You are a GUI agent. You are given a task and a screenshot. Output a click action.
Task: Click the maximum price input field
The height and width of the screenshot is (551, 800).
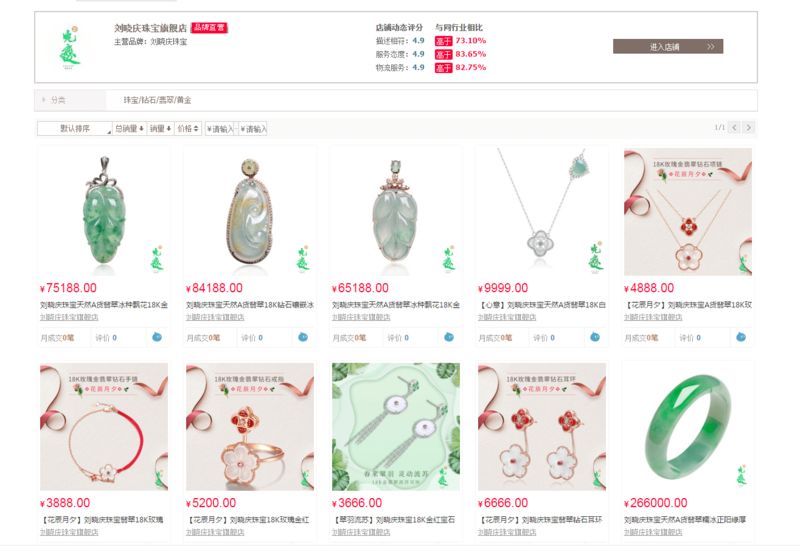[253, 129]
